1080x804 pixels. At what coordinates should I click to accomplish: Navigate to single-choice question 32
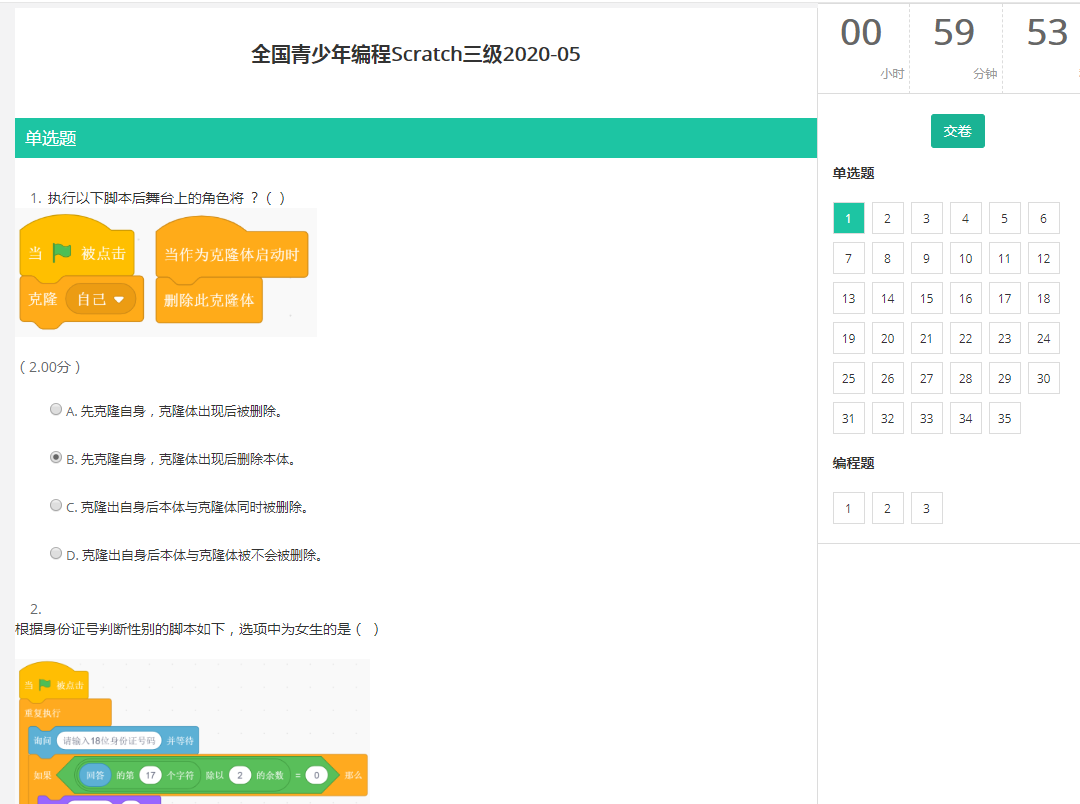(x=887, y=418)
